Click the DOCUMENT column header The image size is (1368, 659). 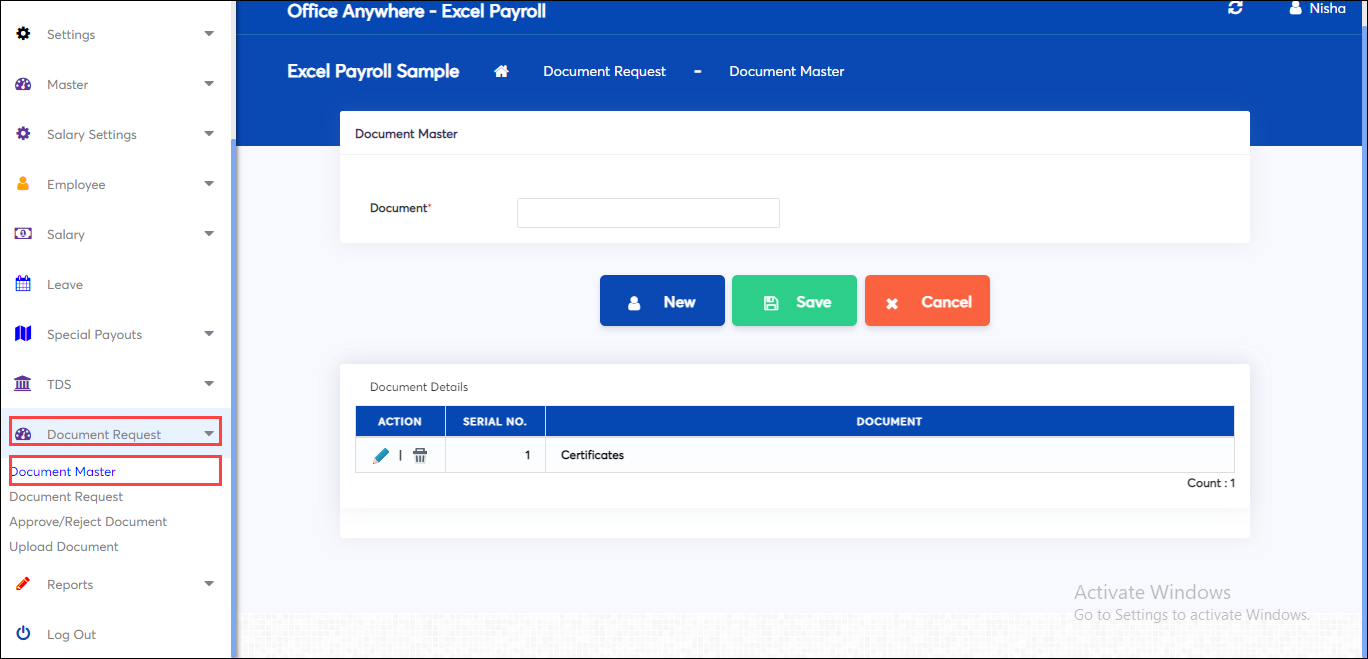[889, 421]
